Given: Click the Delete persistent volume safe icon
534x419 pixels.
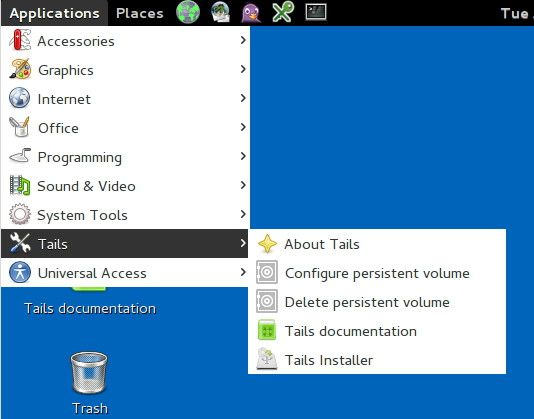Looking at the screenshot, I should click(x=267, y=301).
